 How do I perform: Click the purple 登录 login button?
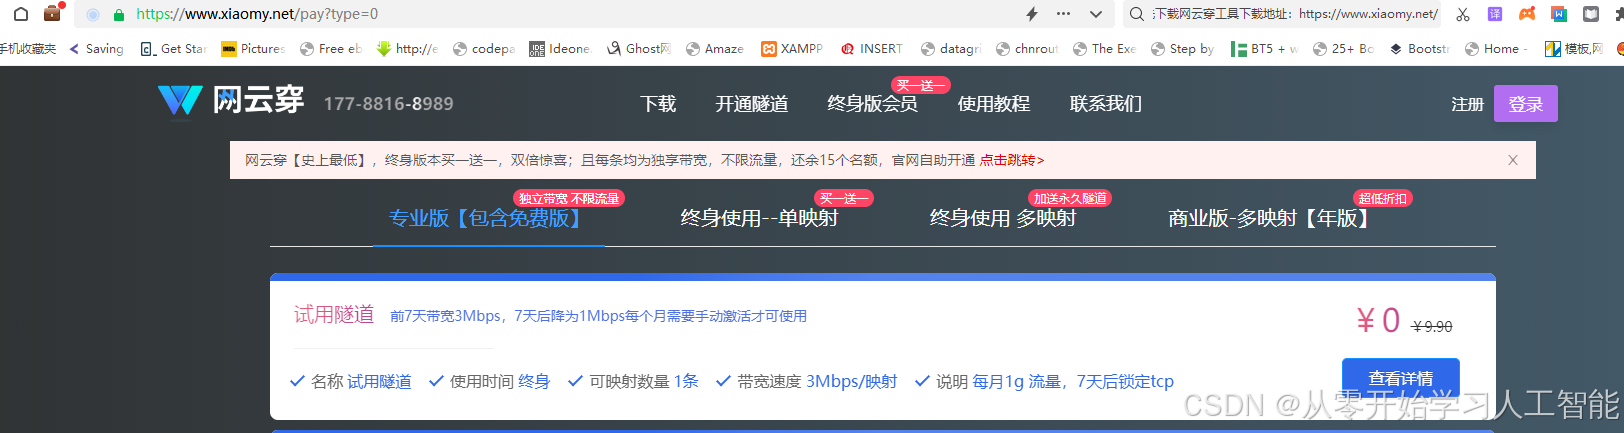[1526, 104]
